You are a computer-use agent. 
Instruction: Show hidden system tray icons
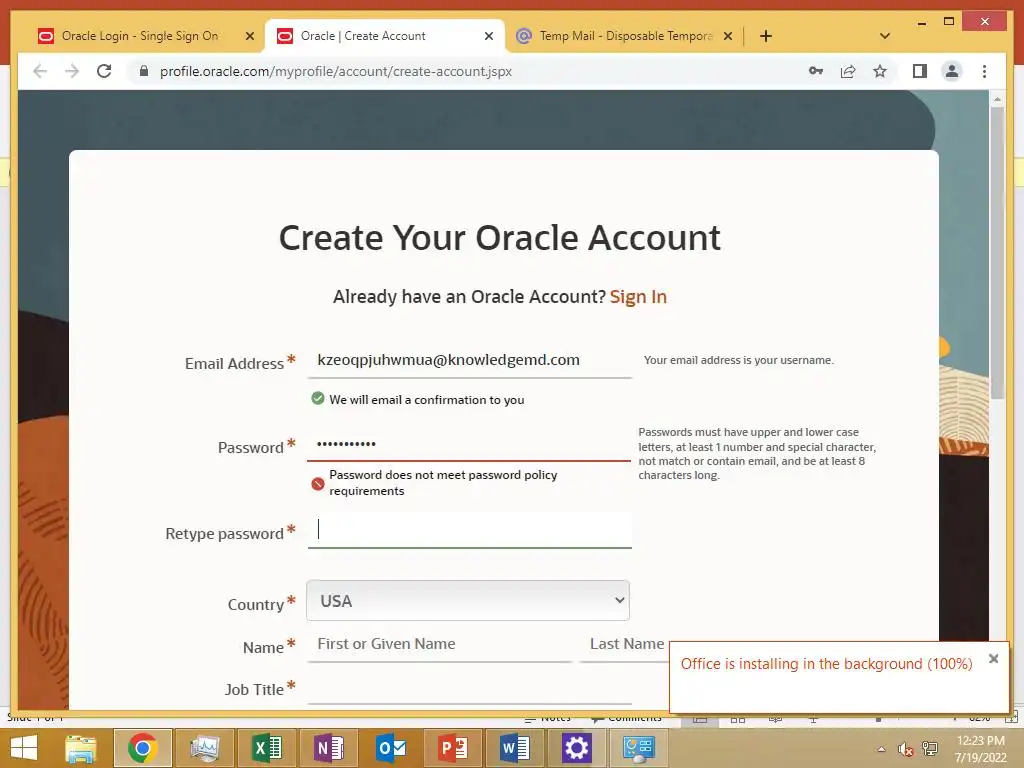[x=881, y=749]
